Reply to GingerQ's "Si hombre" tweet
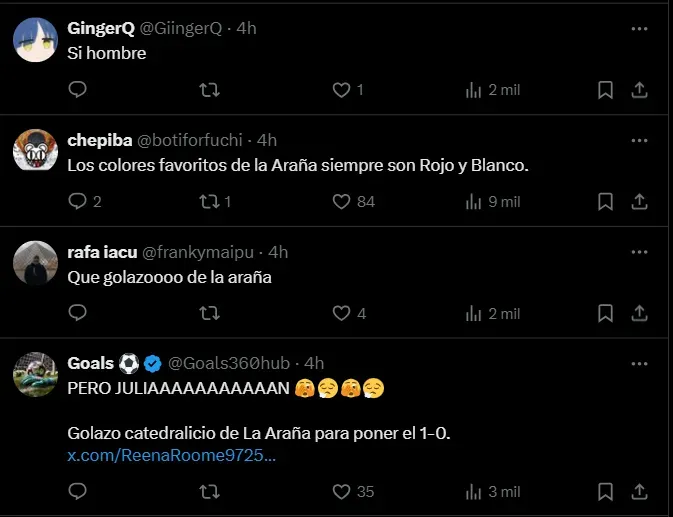 click(x=78, y=90)
